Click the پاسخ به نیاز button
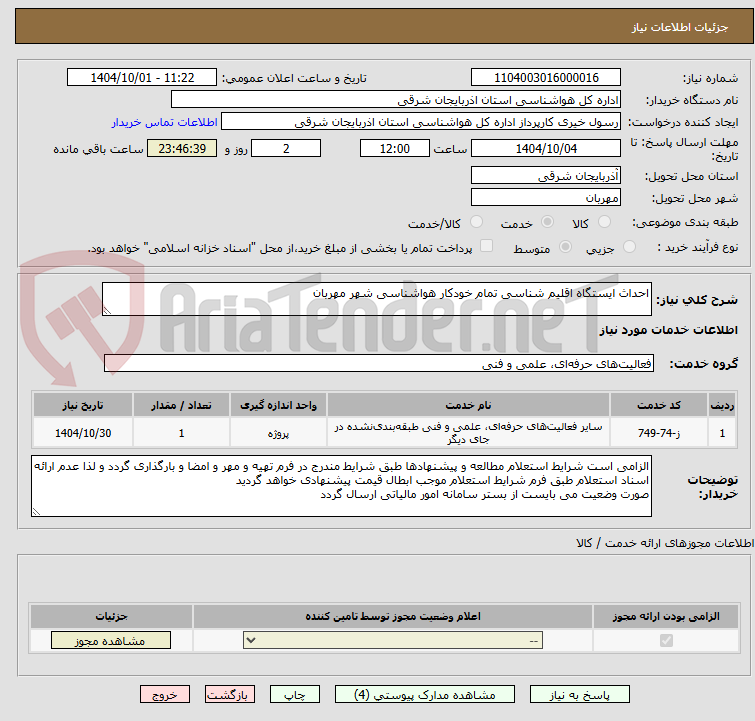The image size is (755, 721). [x=579, y=695]
